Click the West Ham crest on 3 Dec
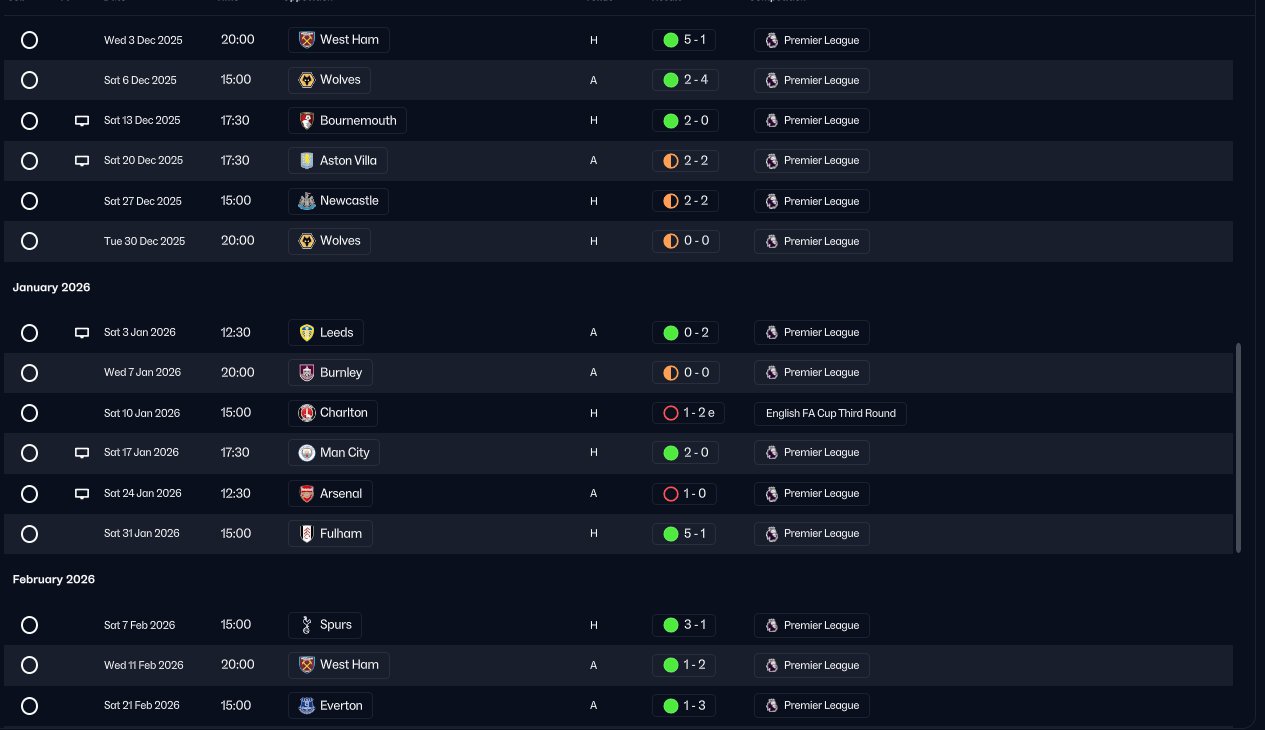1265x730 pixels. tap(307, 40)
